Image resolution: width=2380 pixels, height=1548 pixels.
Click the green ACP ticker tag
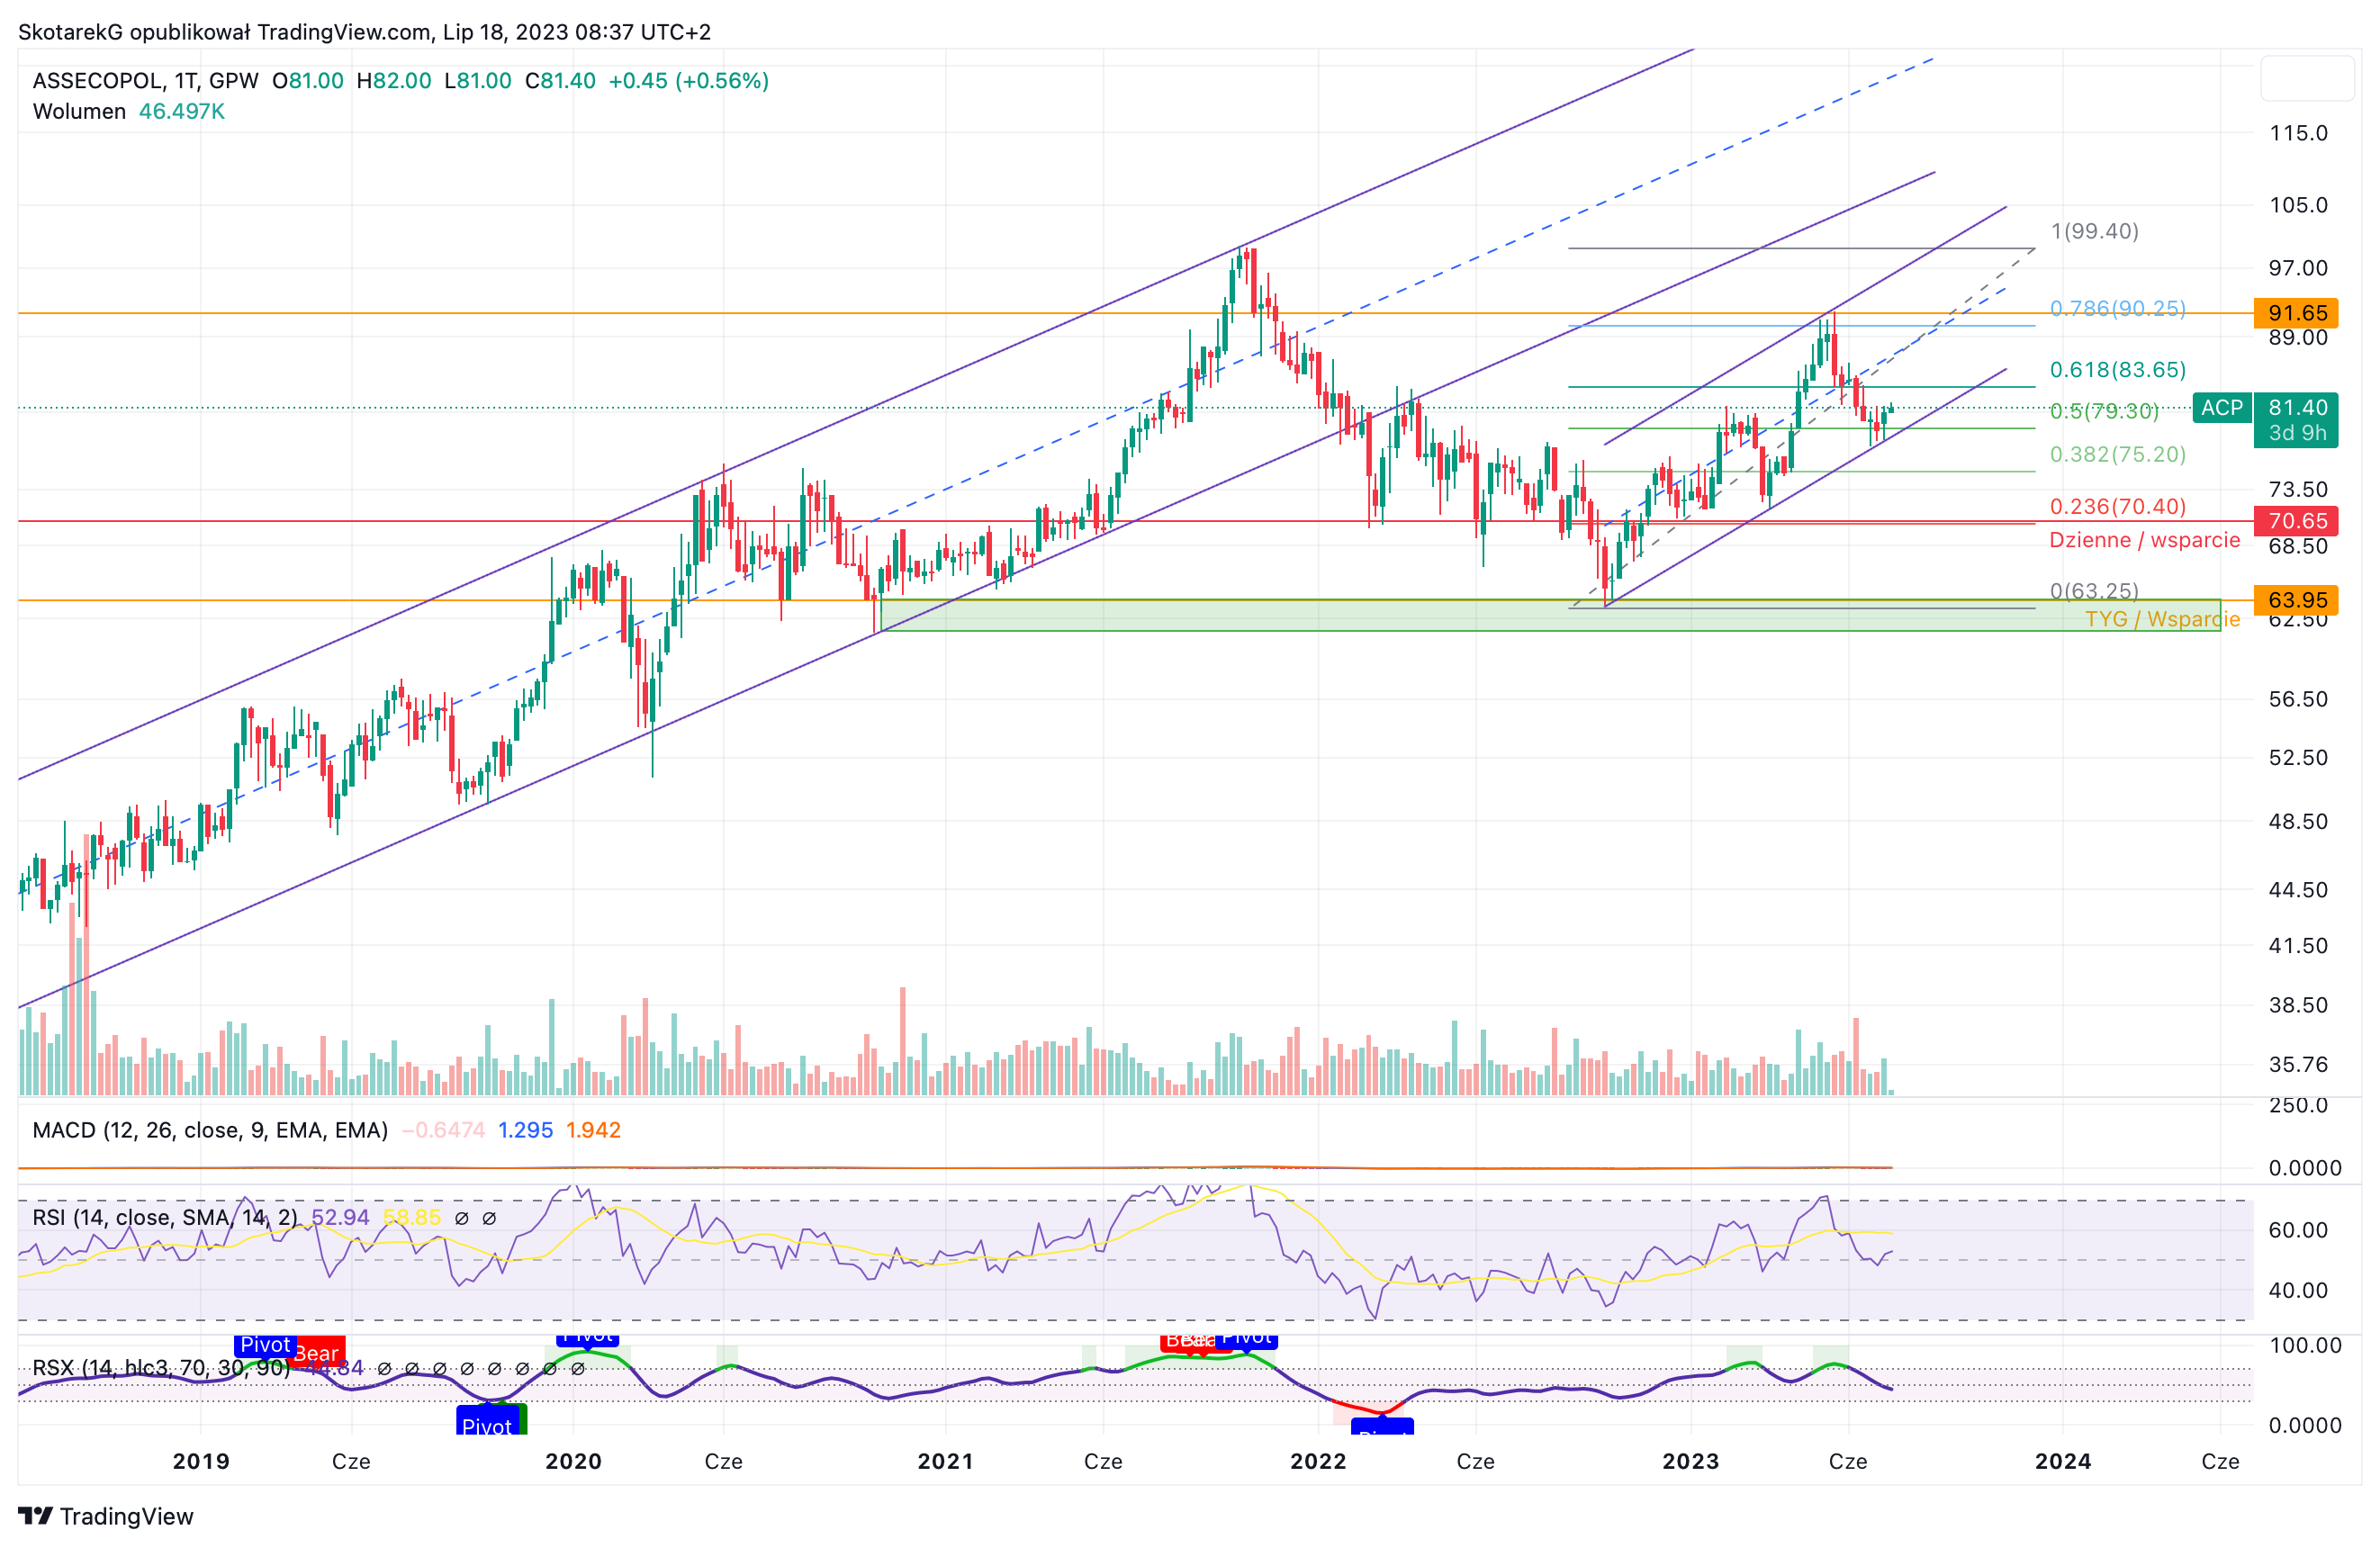pyautogui.click(x=2222, y=407)
